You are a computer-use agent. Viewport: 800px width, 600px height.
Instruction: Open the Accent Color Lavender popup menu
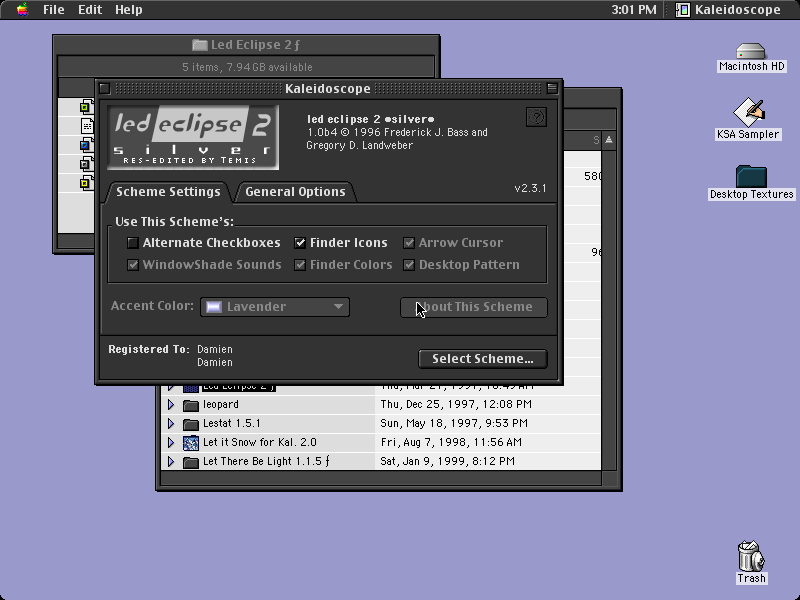[275, 307]
